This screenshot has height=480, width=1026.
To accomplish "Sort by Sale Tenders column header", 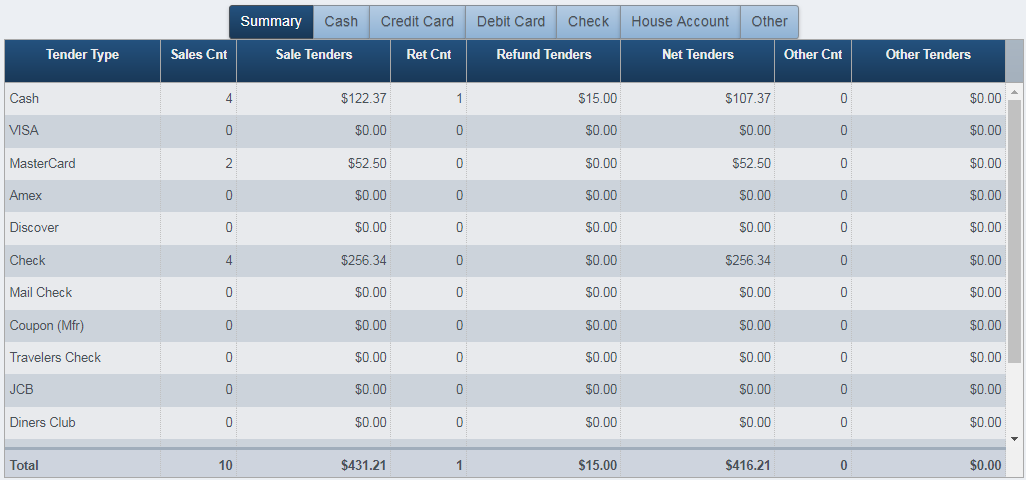I will coord(314,55).
